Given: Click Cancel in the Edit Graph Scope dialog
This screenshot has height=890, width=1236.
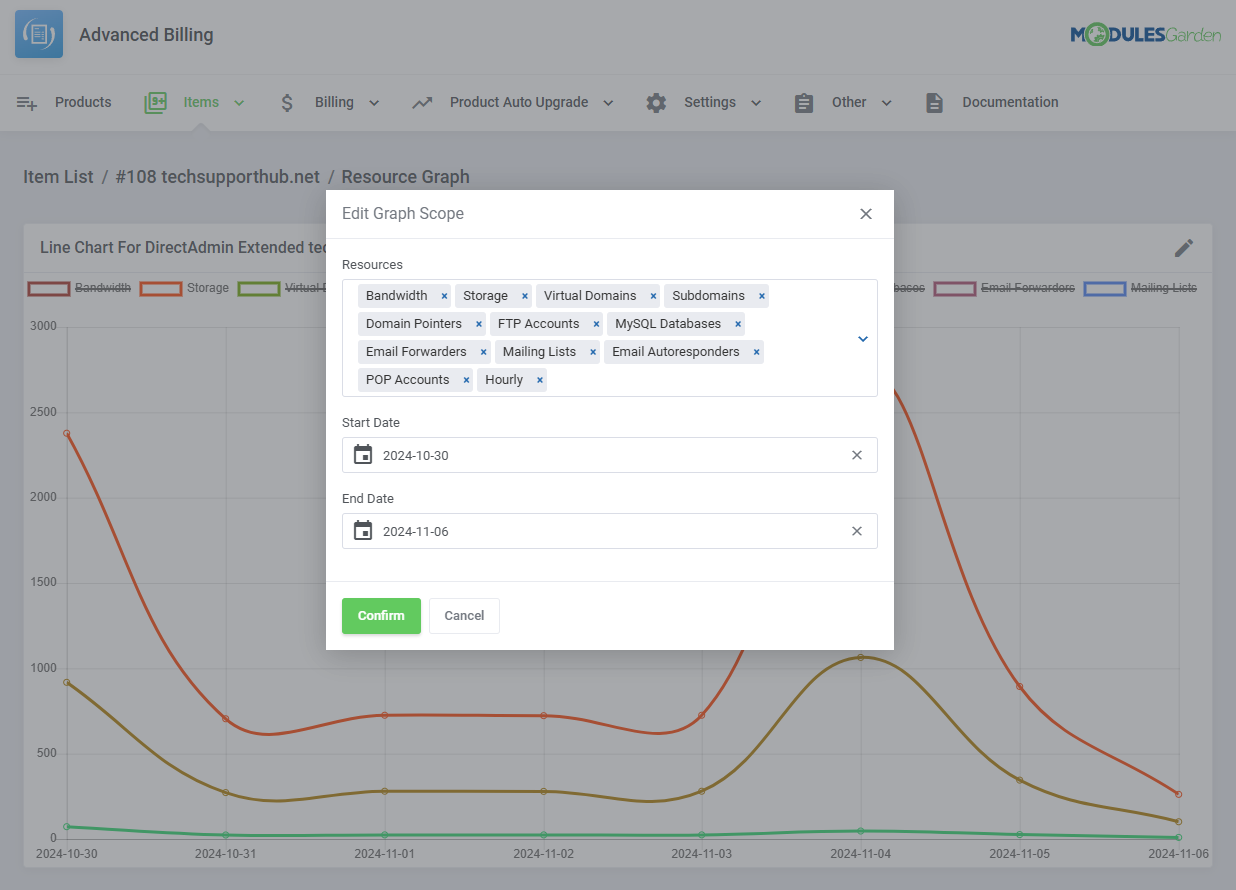Looking at the screenshot, I should coord(463,616).
